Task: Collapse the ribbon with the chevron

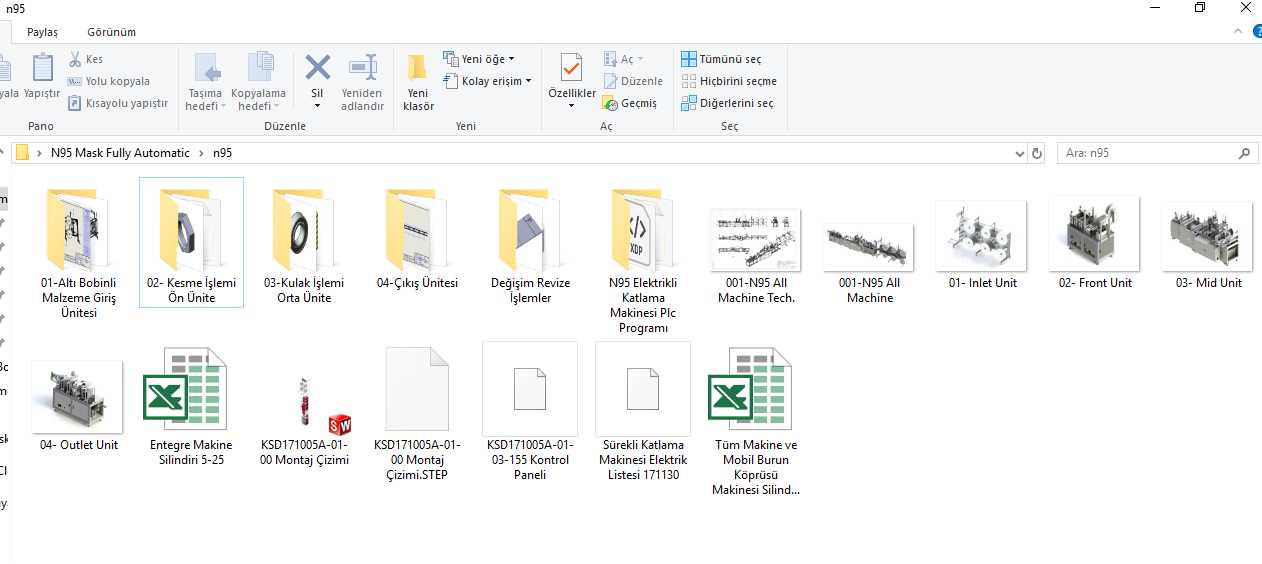Action: click(1238, 32)
